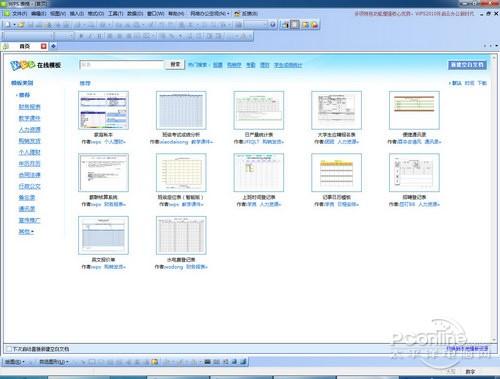The image size is (500, 379).
Task: Click the open folder toolbar icon
Action: 22,25
